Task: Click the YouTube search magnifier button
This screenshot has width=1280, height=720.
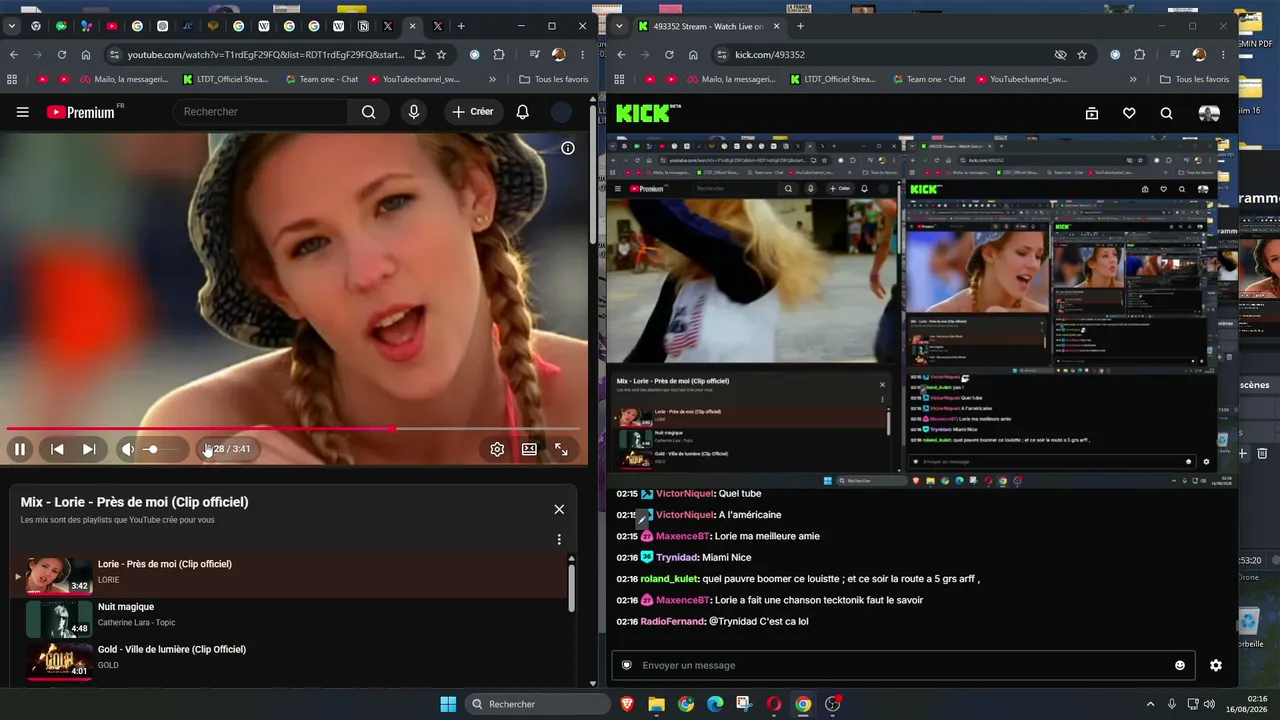Action: pyautogui.click(x=369, y=112)
